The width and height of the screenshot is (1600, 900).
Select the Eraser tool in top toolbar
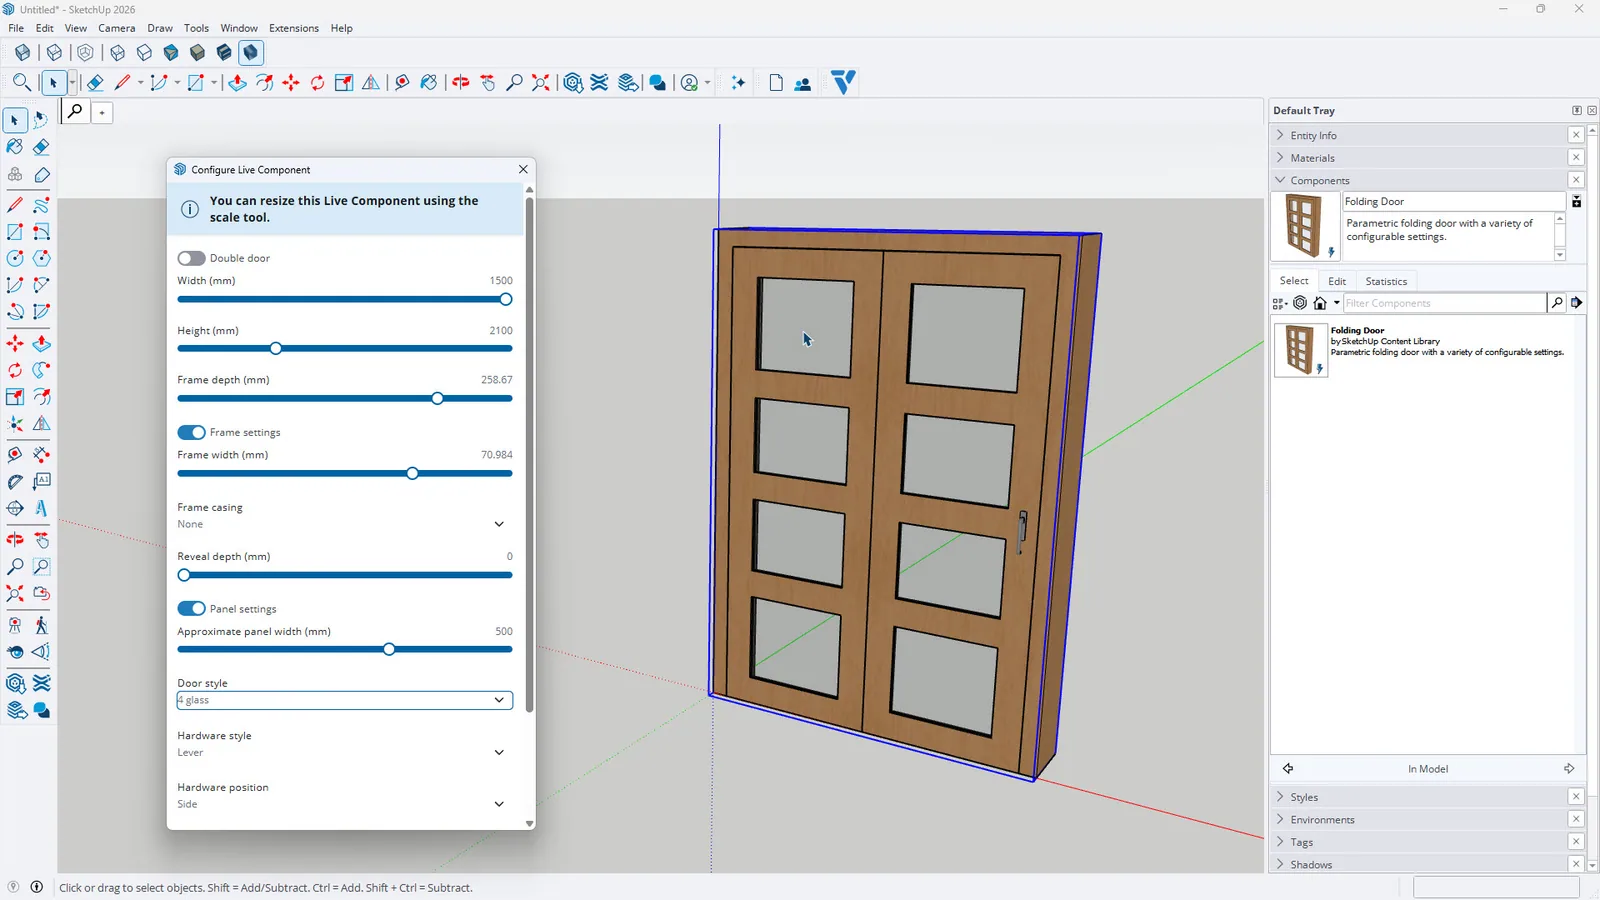point(95,83)
